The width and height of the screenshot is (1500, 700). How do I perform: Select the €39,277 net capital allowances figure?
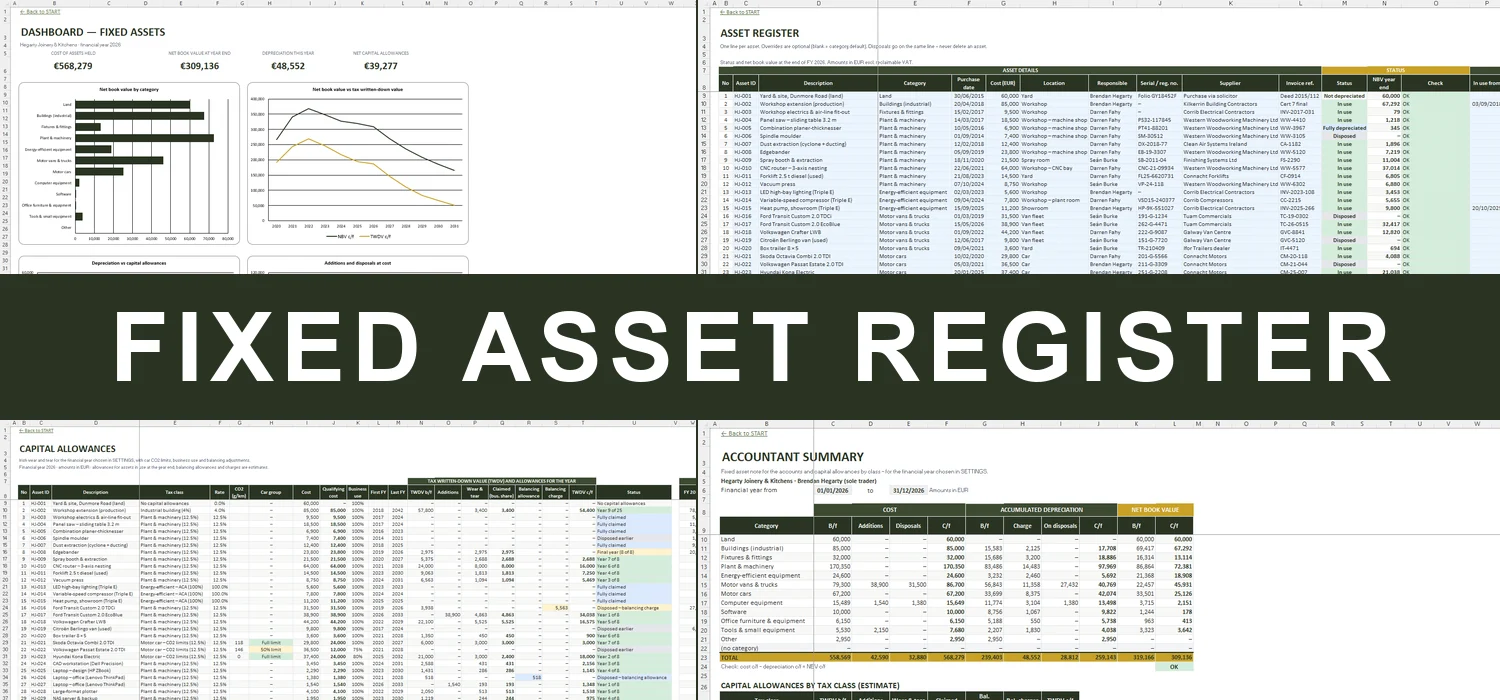pos(381,66)
